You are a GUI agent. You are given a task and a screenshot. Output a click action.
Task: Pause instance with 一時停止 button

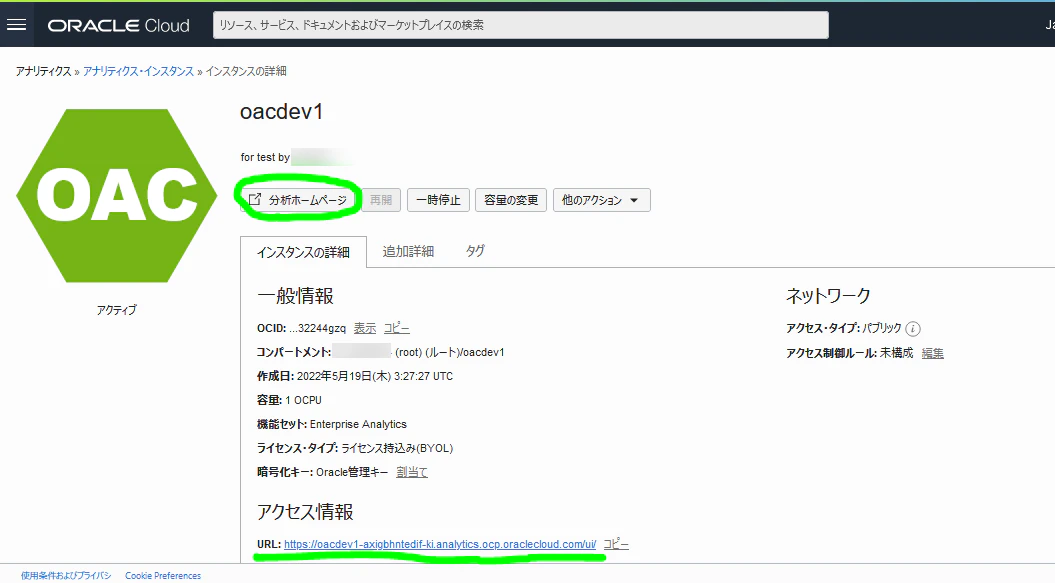click(x=438, y=200)
